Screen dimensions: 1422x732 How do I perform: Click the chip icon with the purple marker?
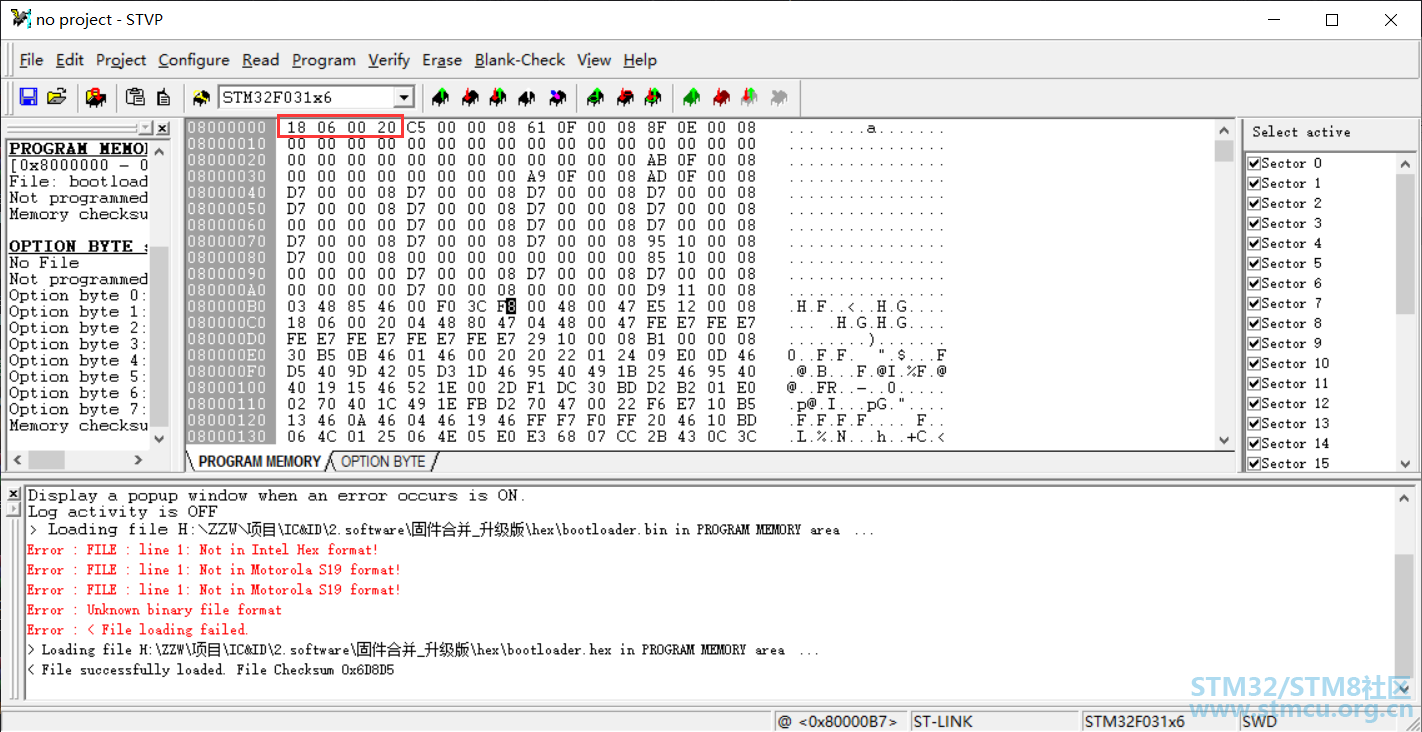557,97
